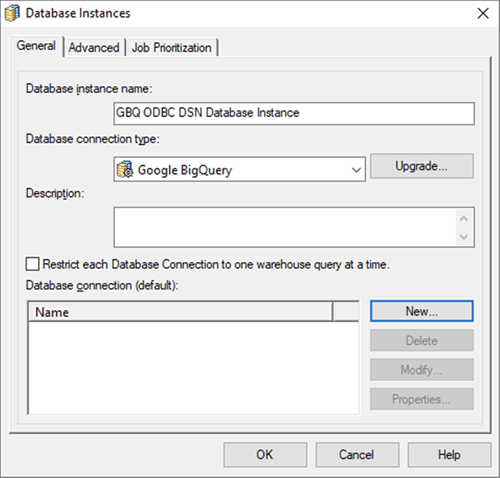This screenshot has width=500, height=478.
Task: Click the Upgrade... button
Action: [422, 166]
